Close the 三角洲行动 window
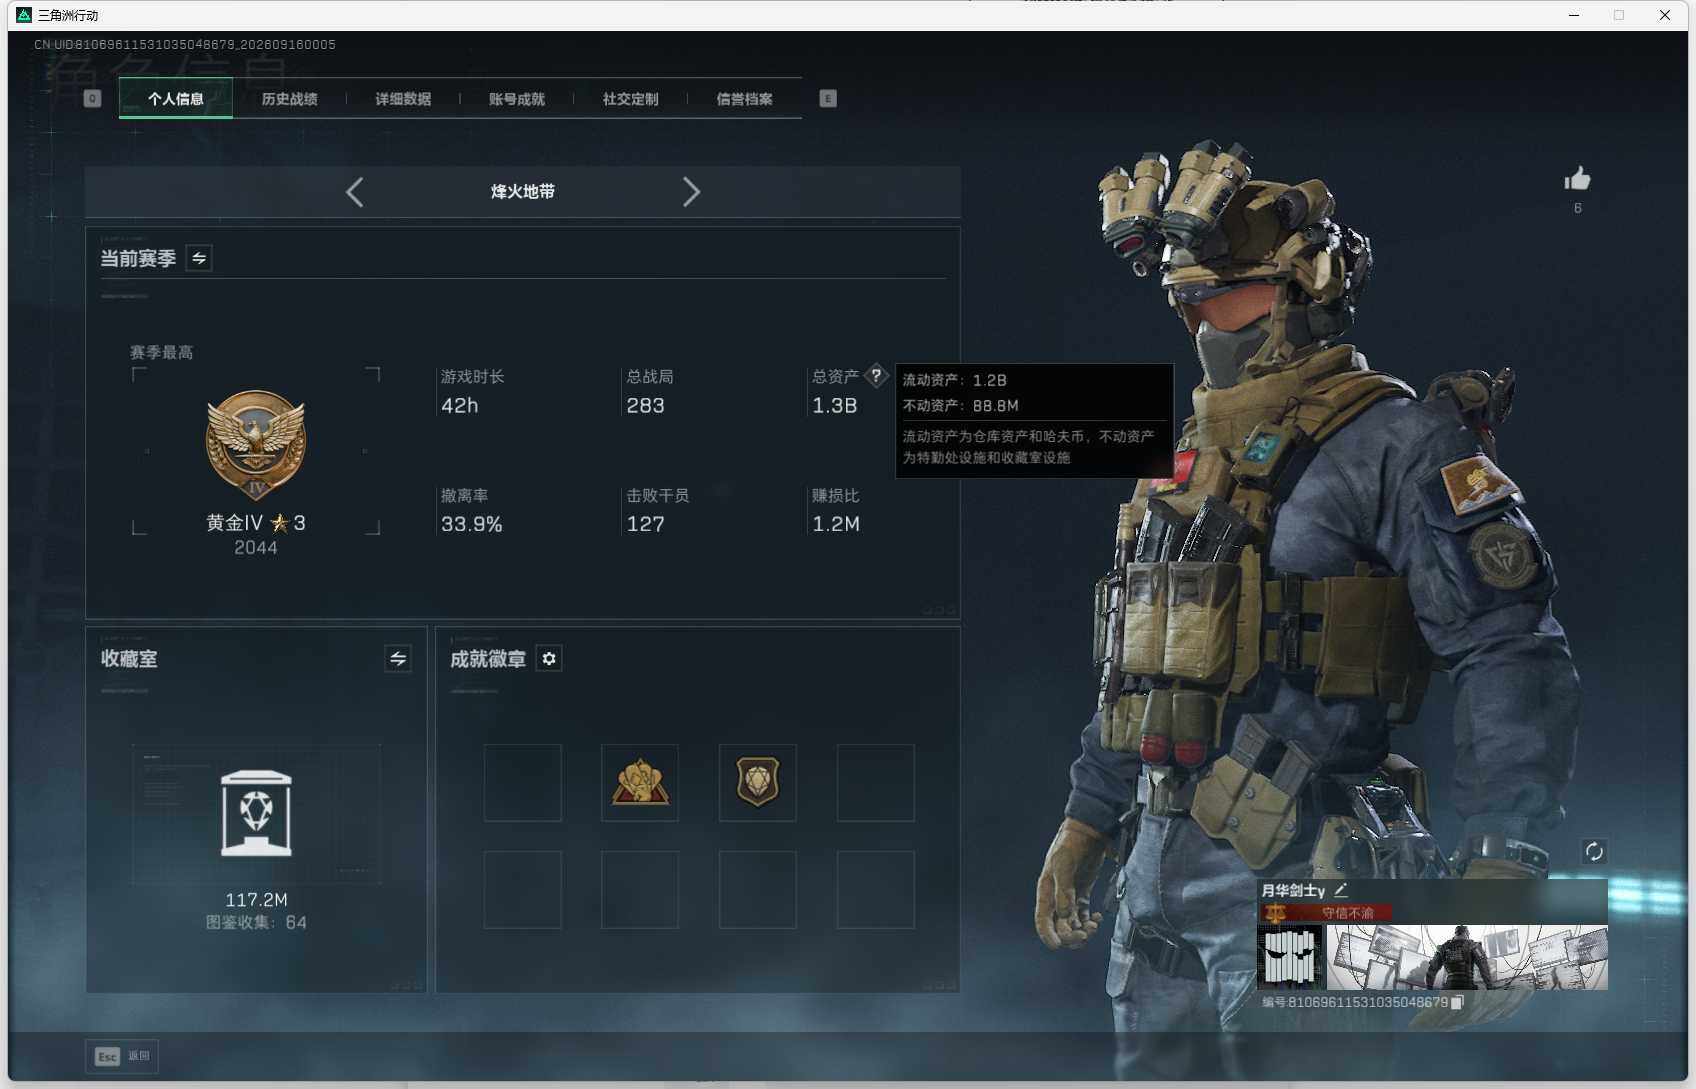This screenshot has width=1696, height=1089. 1665,15
